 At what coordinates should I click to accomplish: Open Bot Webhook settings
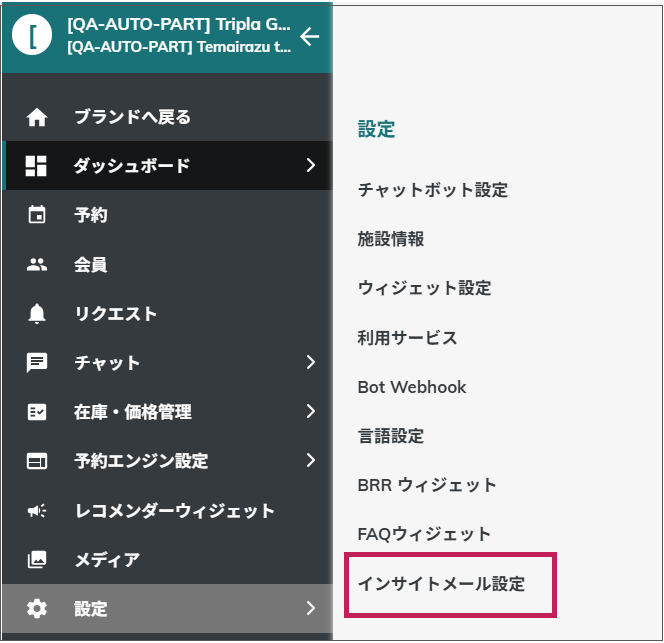(412, 387)
